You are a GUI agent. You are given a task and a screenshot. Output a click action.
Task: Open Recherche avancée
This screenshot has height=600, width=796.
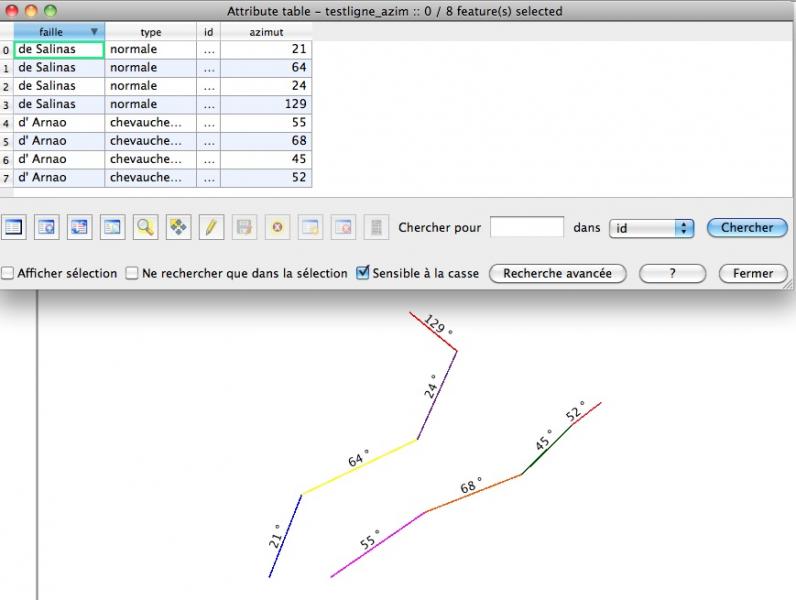pyautogui.click(x=557, y=273)
